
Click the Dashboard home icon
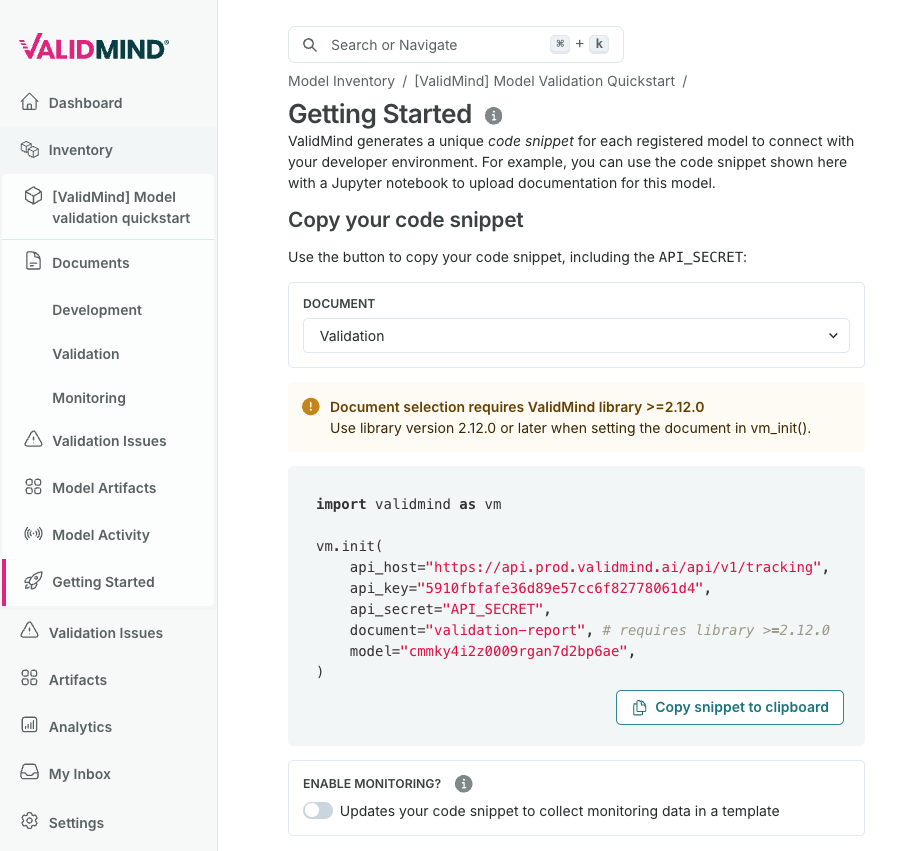29,102
